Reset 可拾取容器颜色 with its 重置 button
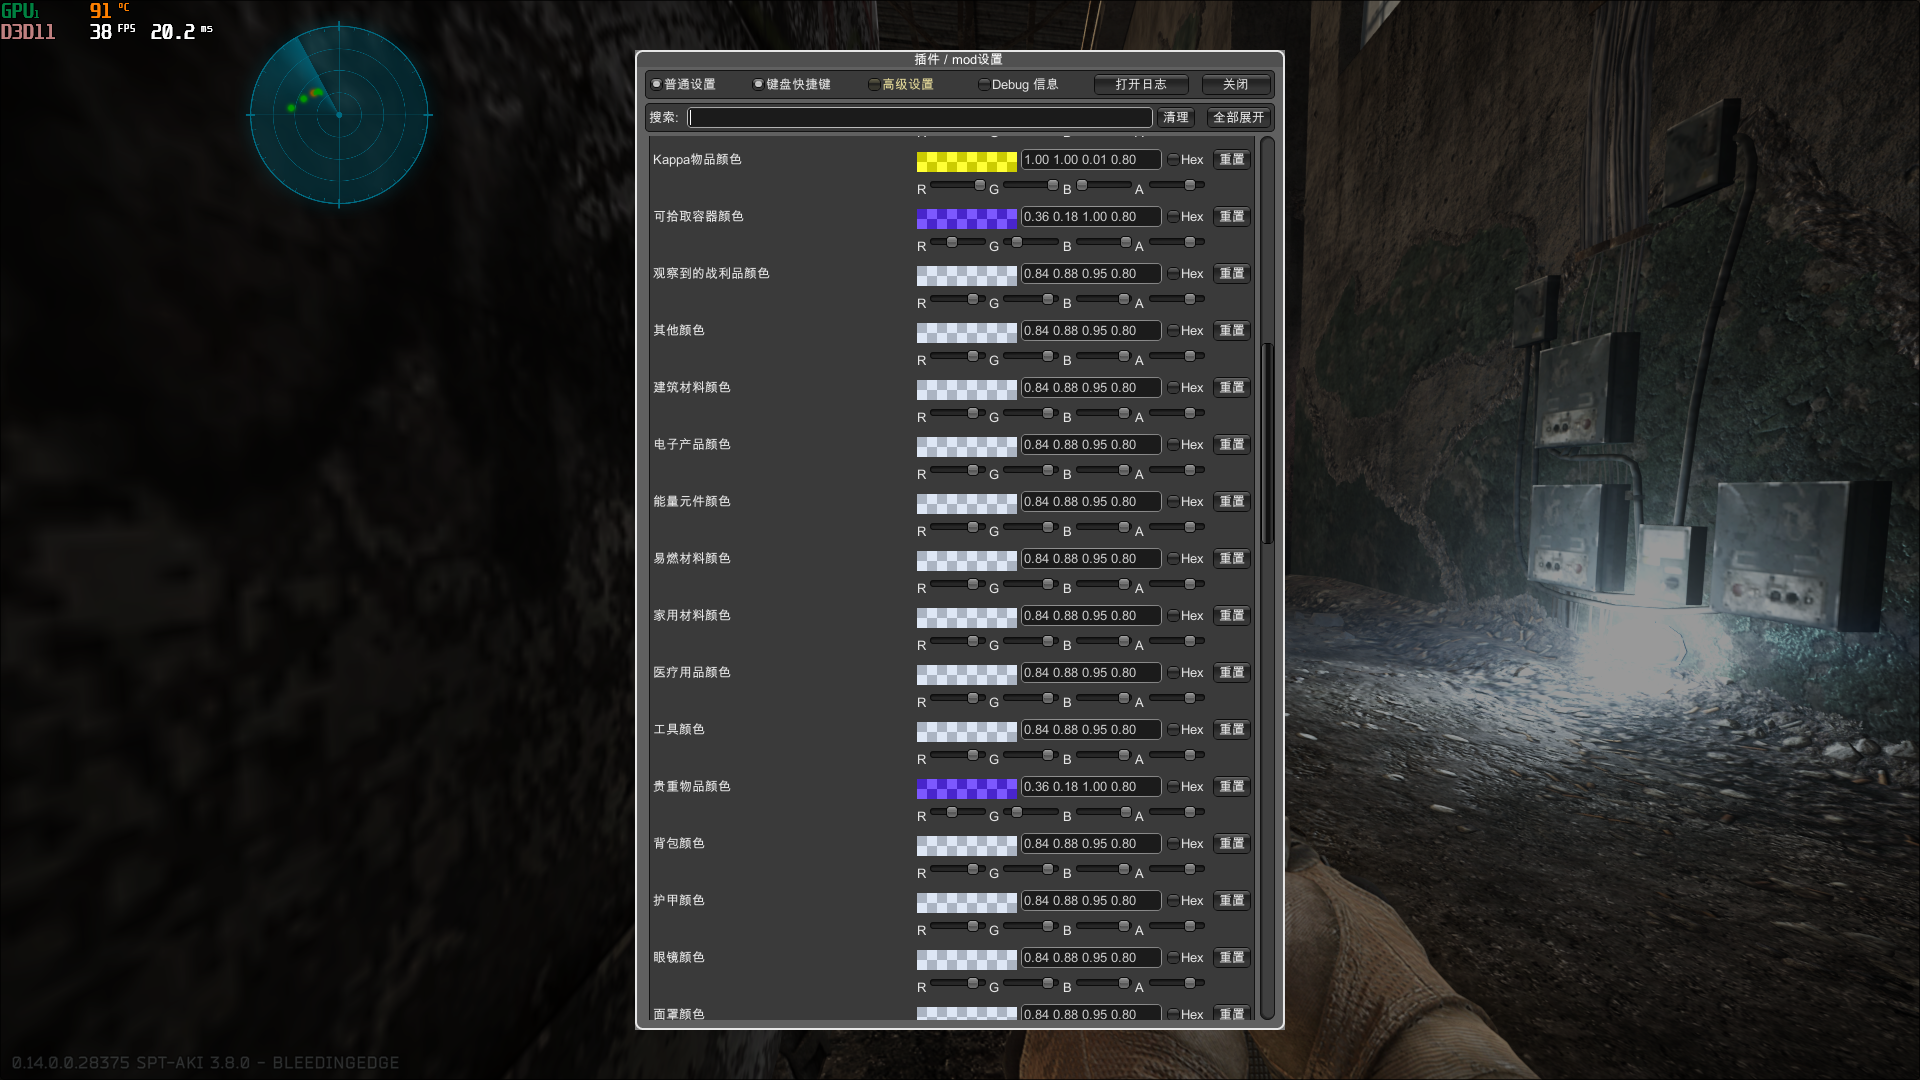This screenshot has width=1920, height=1080. tap(1232, 217)
